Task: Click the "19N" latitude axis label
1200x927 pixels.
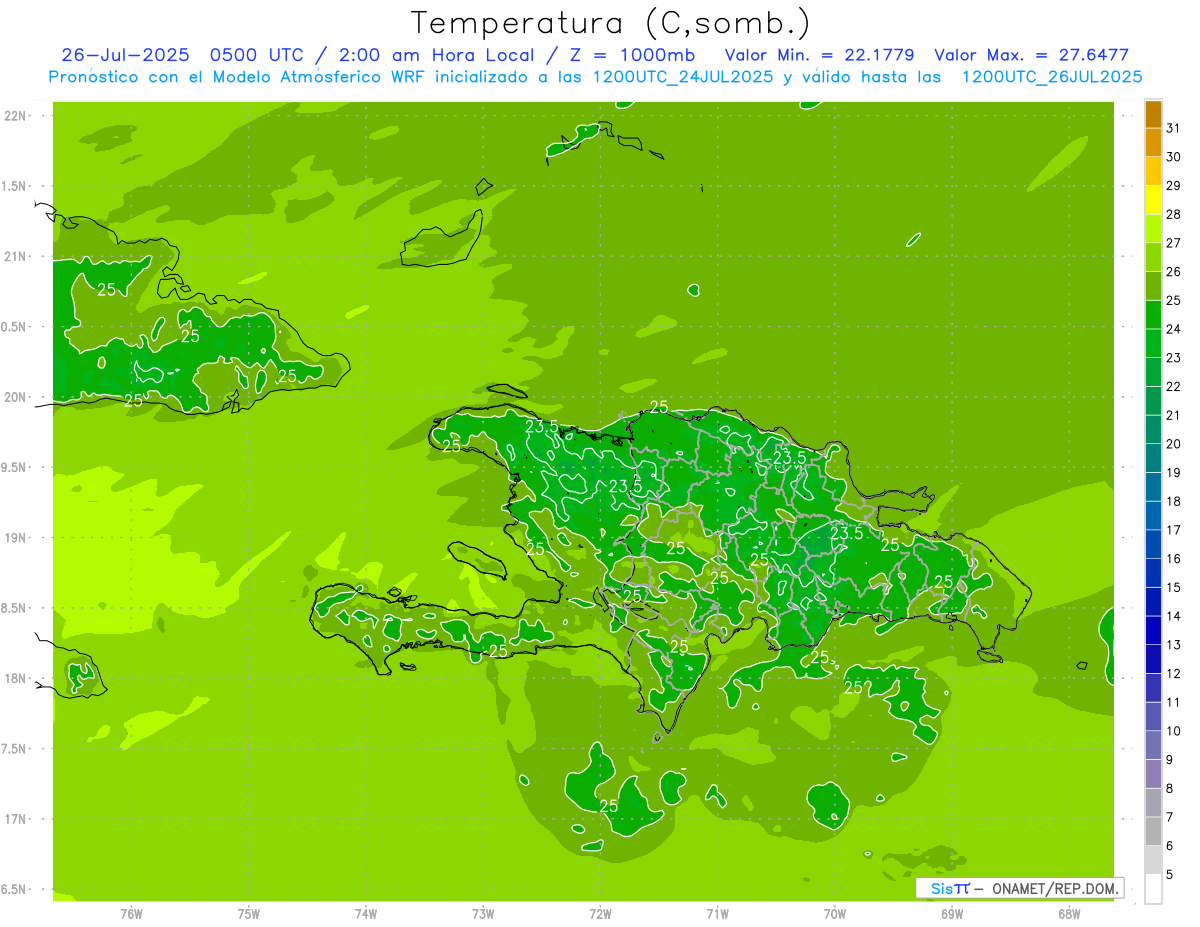Action: (x=15, y=538)
